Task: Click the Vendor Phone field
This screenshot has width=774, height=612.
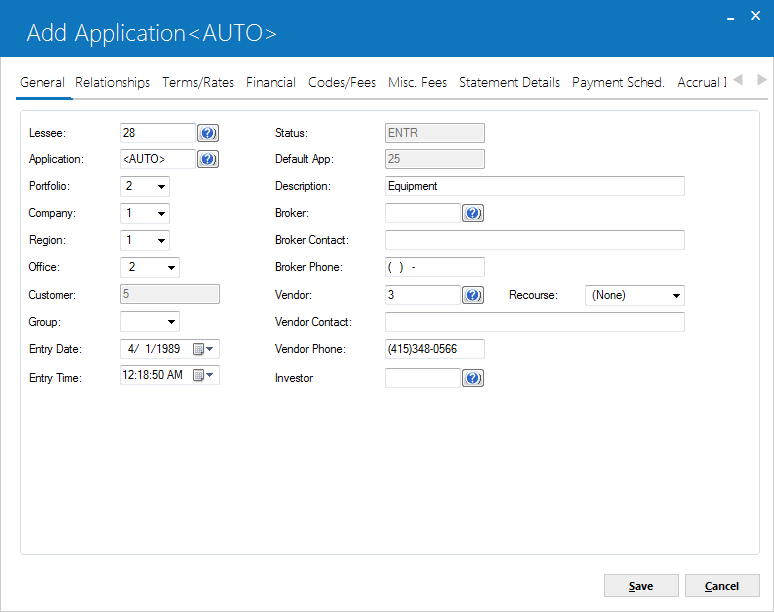Action: (435, 349)
